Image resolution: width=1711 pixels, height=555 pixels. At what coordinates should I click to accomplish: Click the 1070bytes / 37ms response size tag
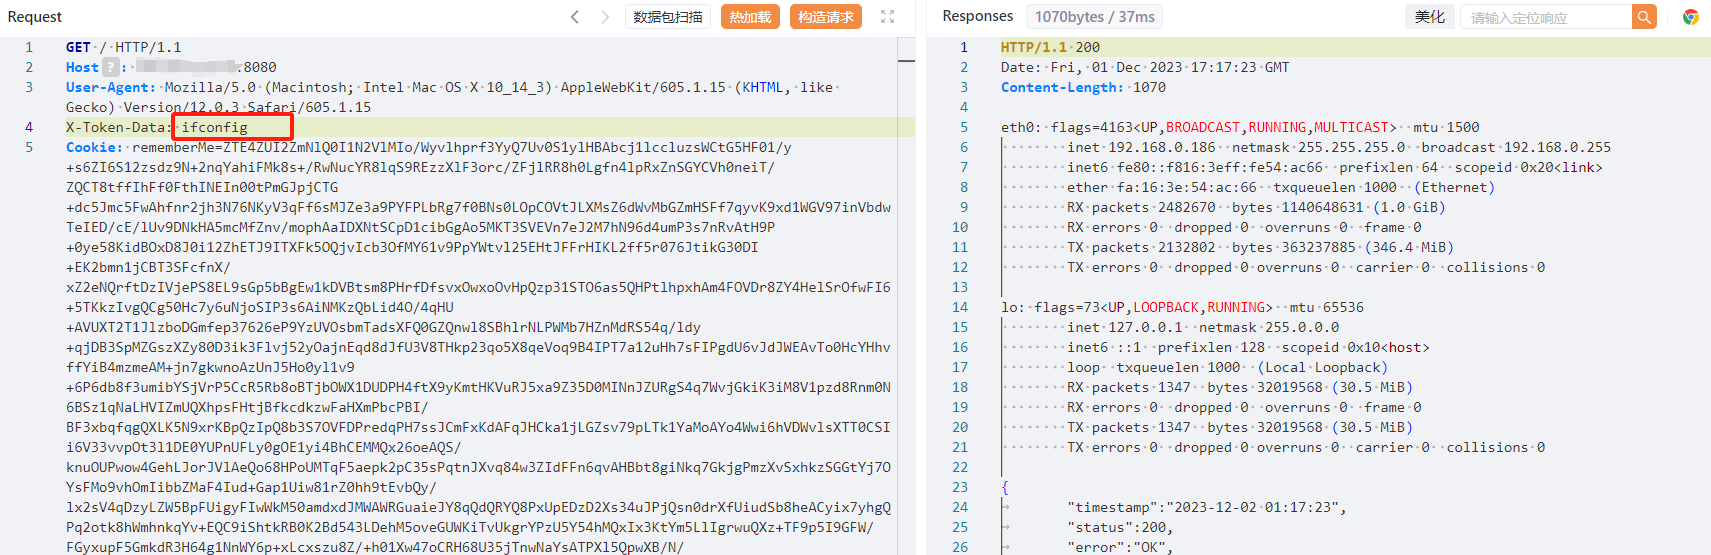pyautogui.click(x=1095, y=17)
